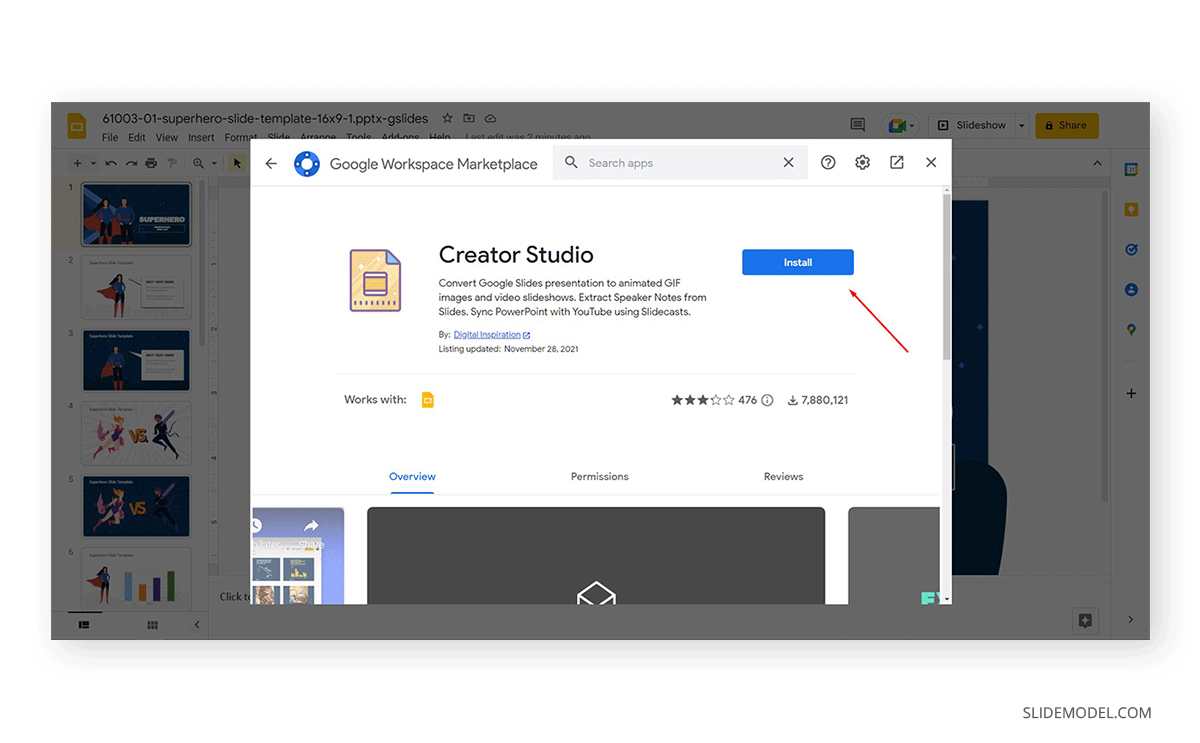Open Google Keep in side panel
The height and width of the screenshot is (743, 1200).
(1131, 209)
